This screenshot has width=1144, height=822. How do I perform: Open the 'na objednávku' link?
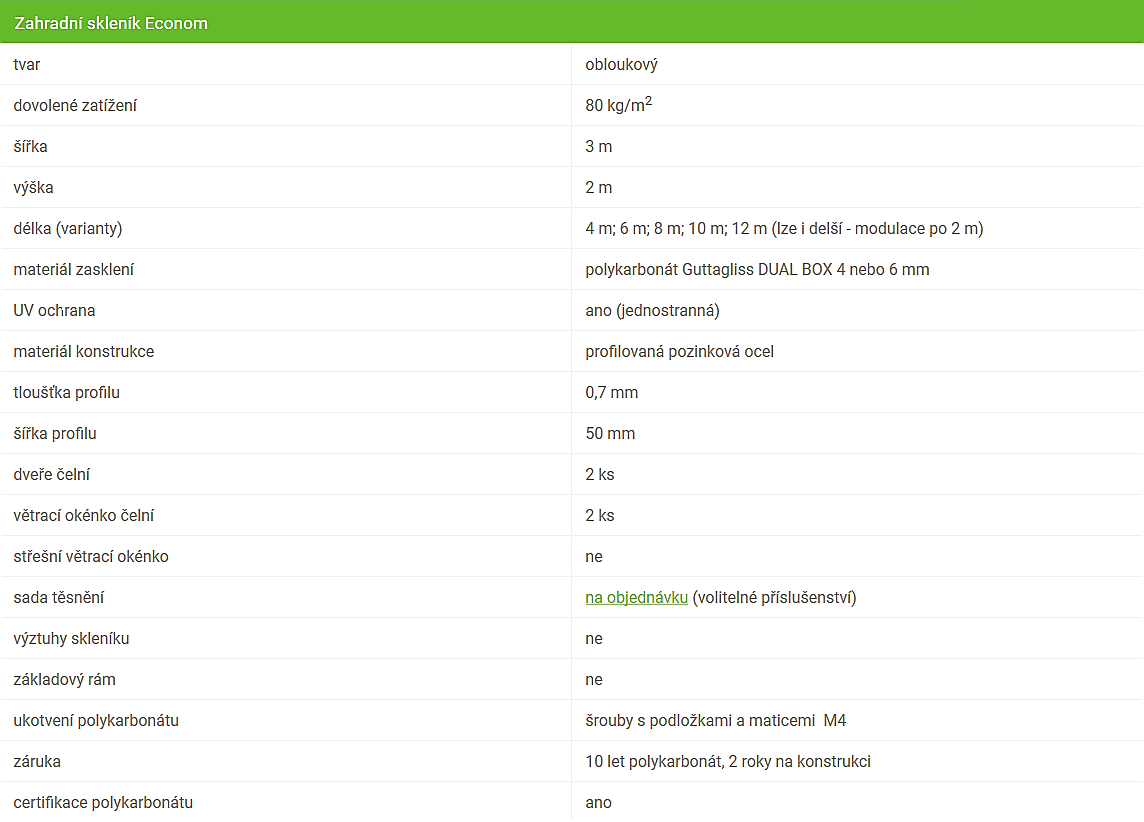[636, 597]
